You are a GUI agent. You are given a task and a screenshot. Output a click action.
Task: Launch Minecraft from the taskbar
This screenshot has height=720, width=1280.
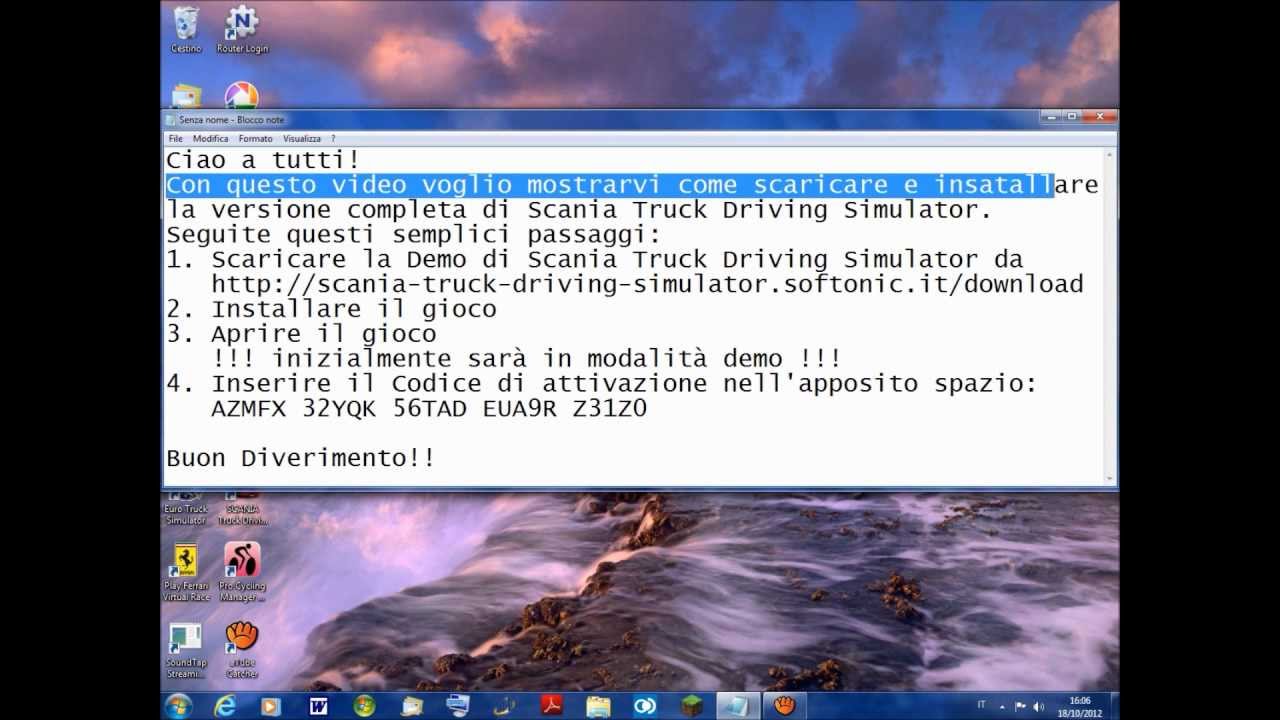click(x=691, y=706)
